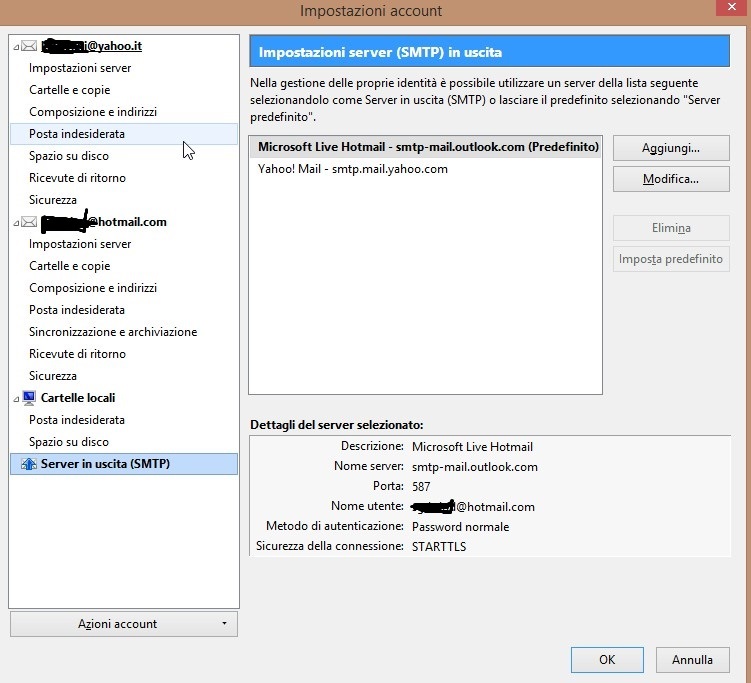Open Posta indesiderata under Cartelle locali

click(x=77, y=420)
